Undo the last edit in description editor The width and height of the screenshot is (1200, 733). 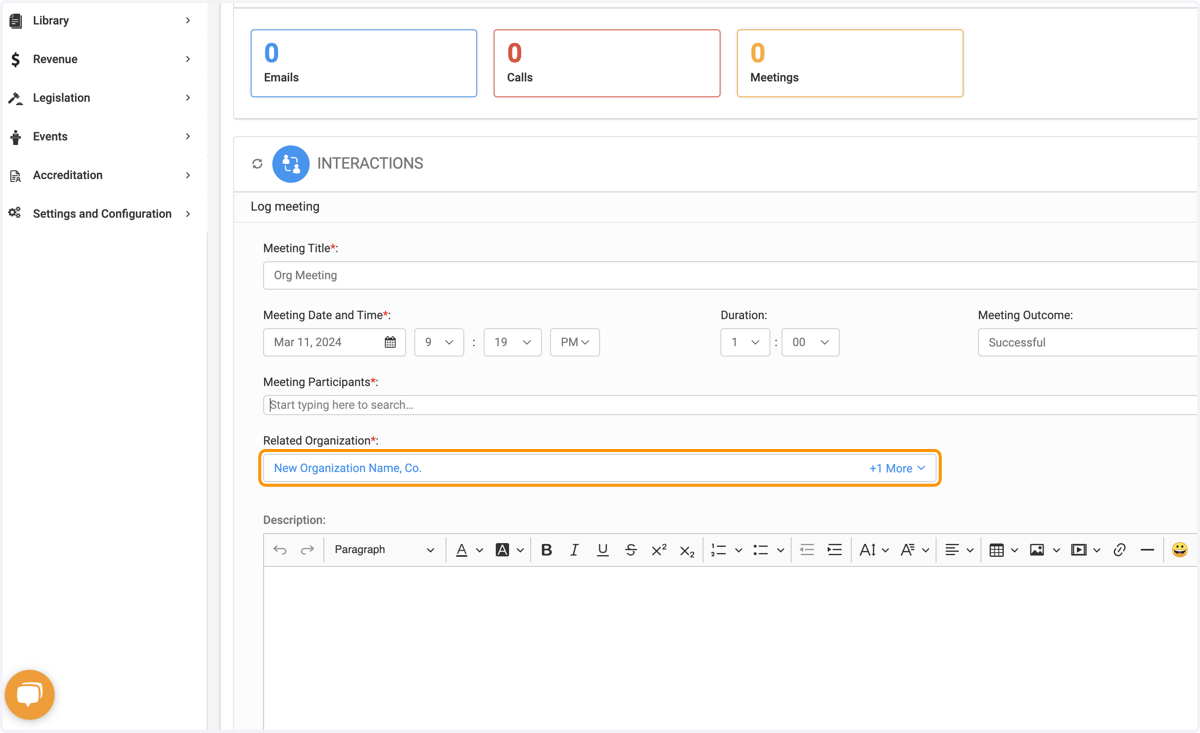tap(280, 550)
